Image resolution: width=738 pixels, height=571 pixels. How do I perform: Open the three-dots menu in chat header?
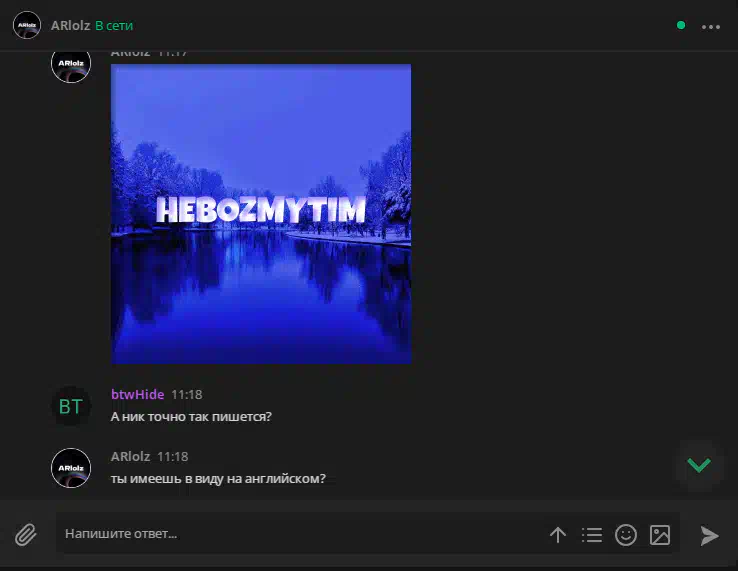click(711, 27)
